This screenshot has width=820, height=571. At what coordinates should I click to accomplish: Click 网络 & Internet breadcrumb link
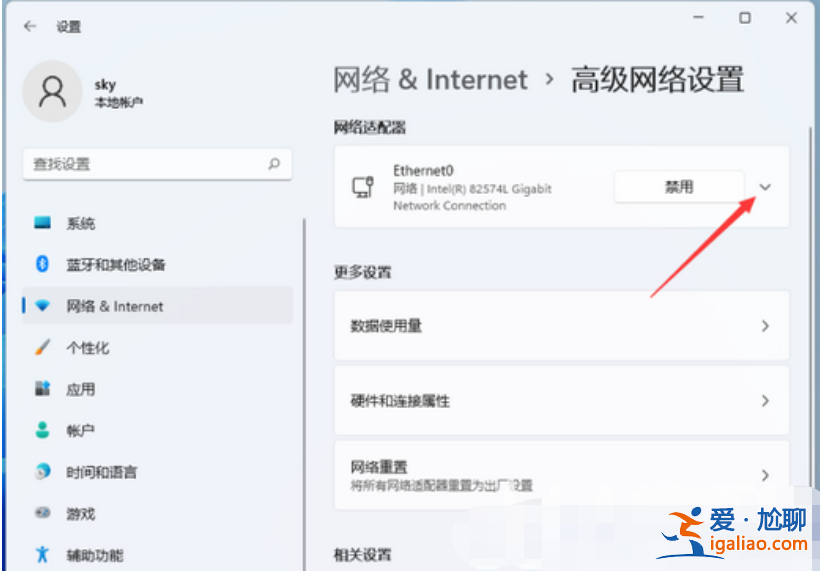(430, 80)
